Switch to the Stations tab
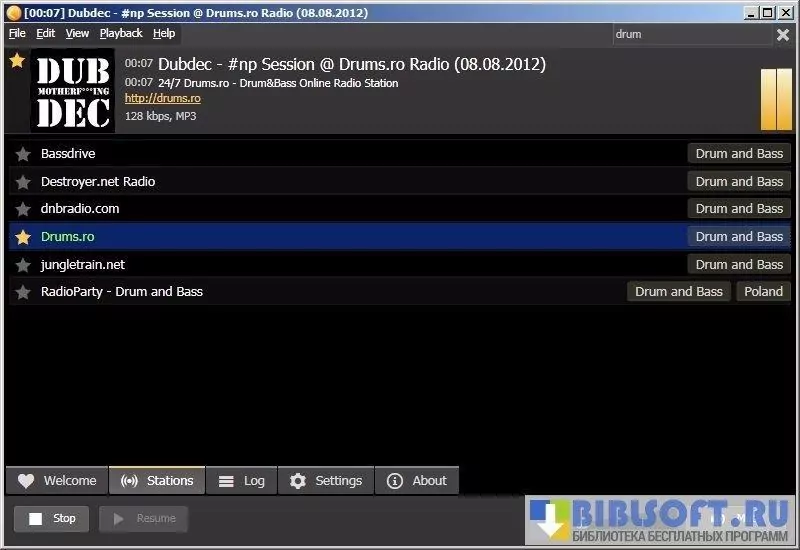Viewport: 800px width, 550px height. (157, 481)
